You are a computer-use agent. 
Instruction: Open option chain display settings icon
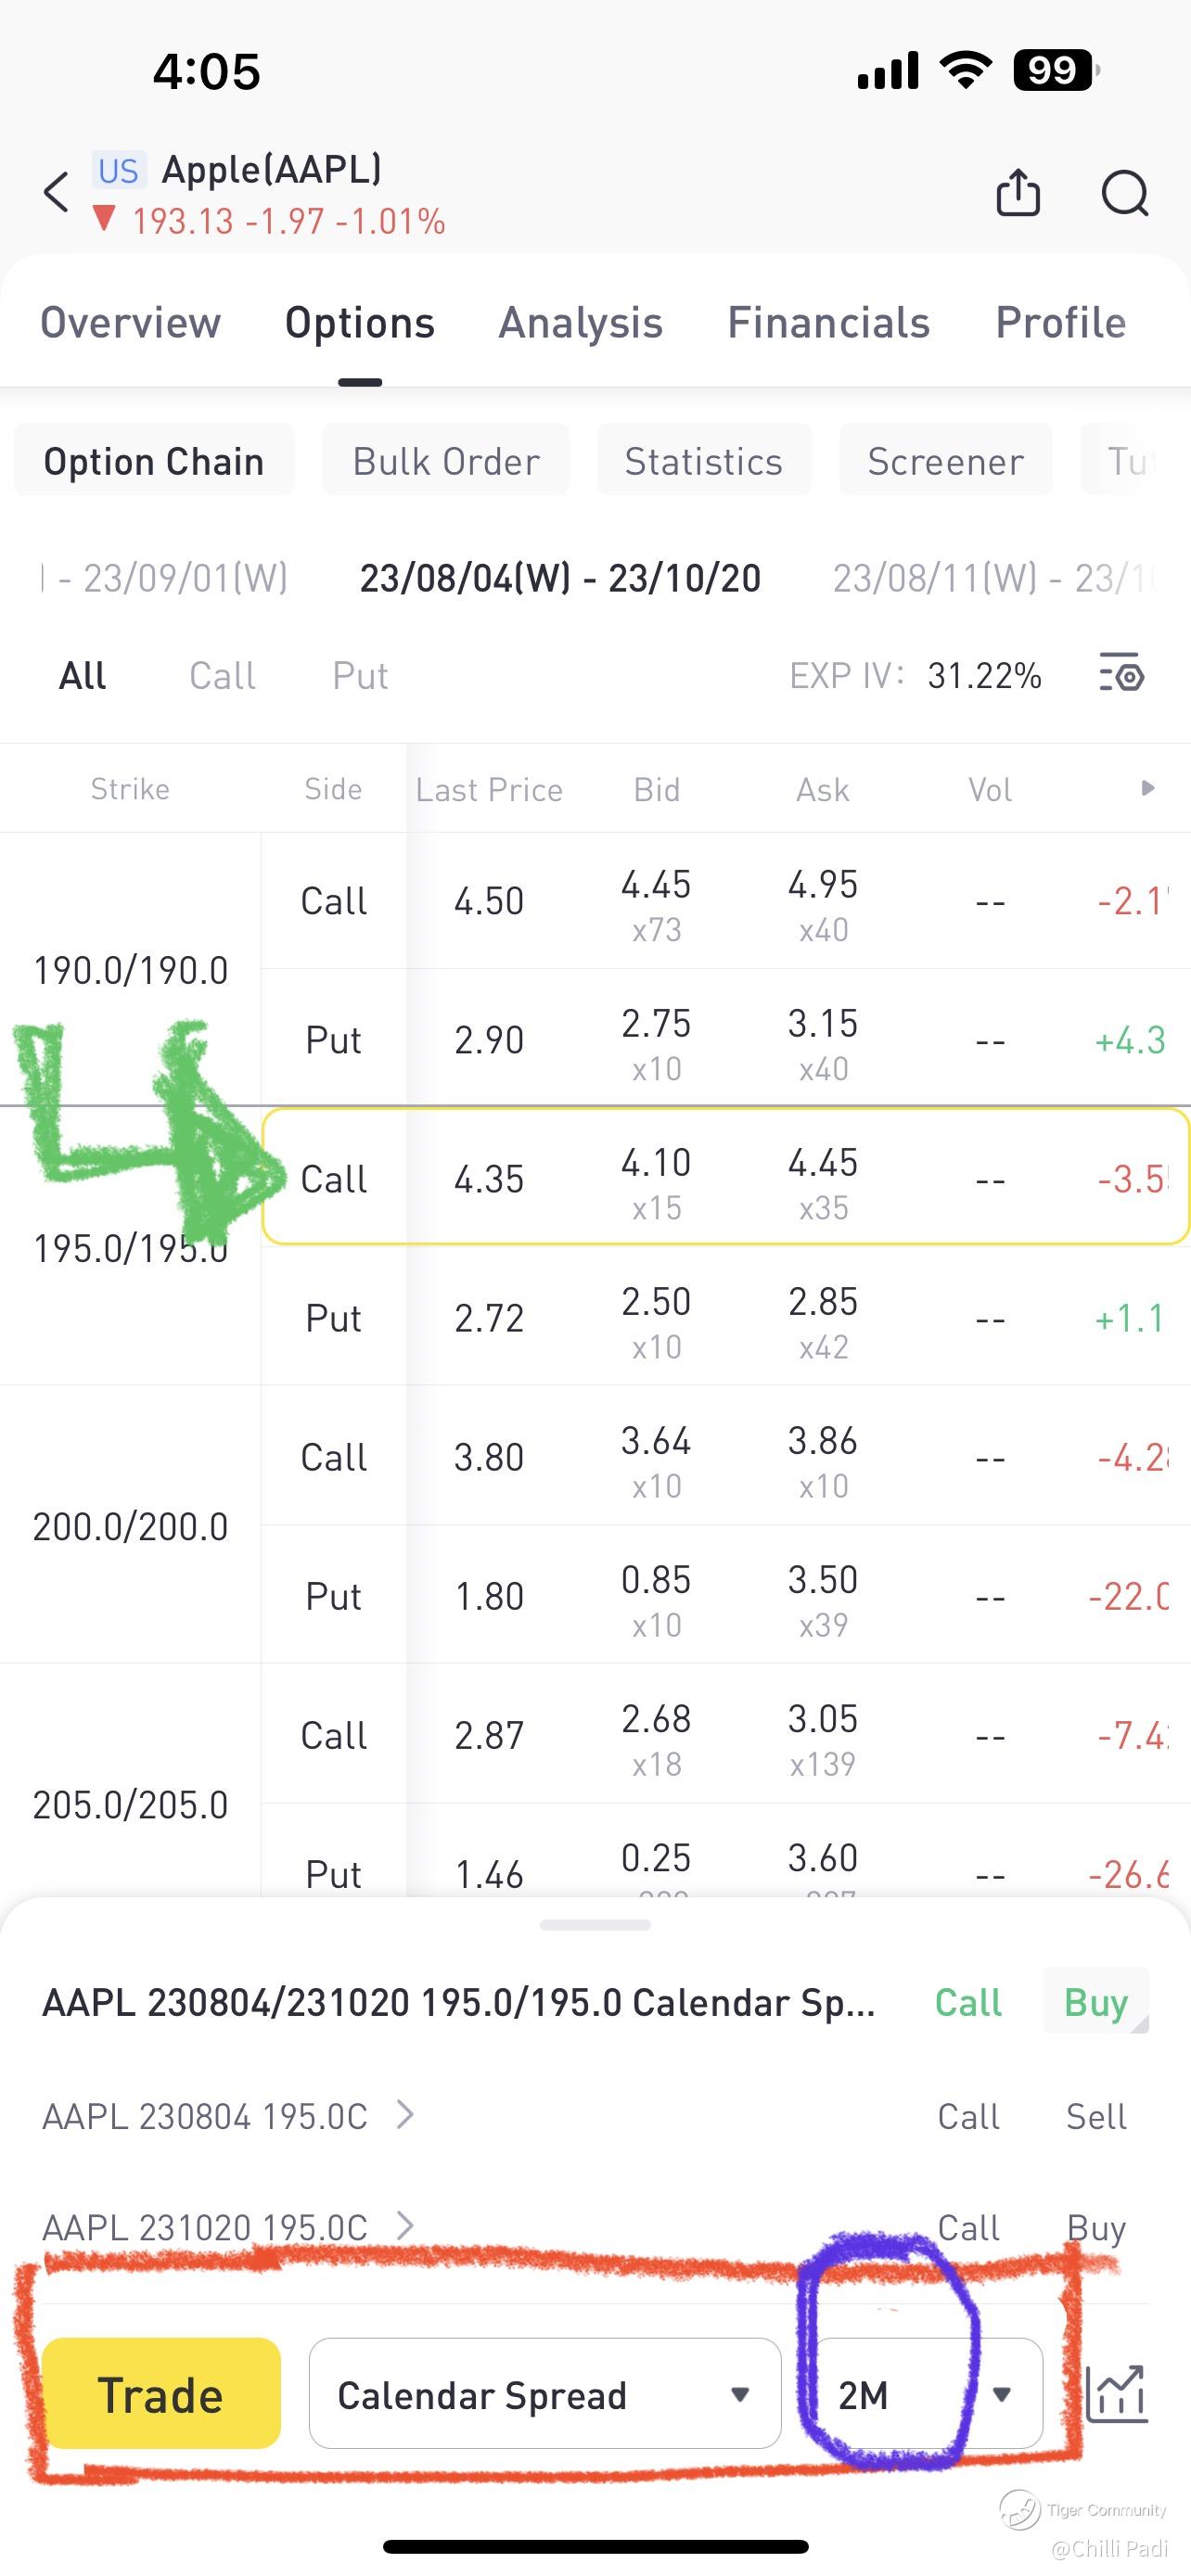tap(1121, 674)
